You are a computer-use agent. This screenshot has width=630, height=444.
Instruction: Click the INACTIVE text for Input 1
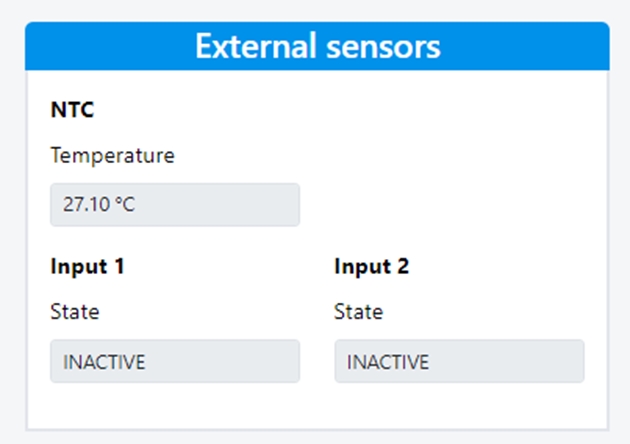(104, 362)
